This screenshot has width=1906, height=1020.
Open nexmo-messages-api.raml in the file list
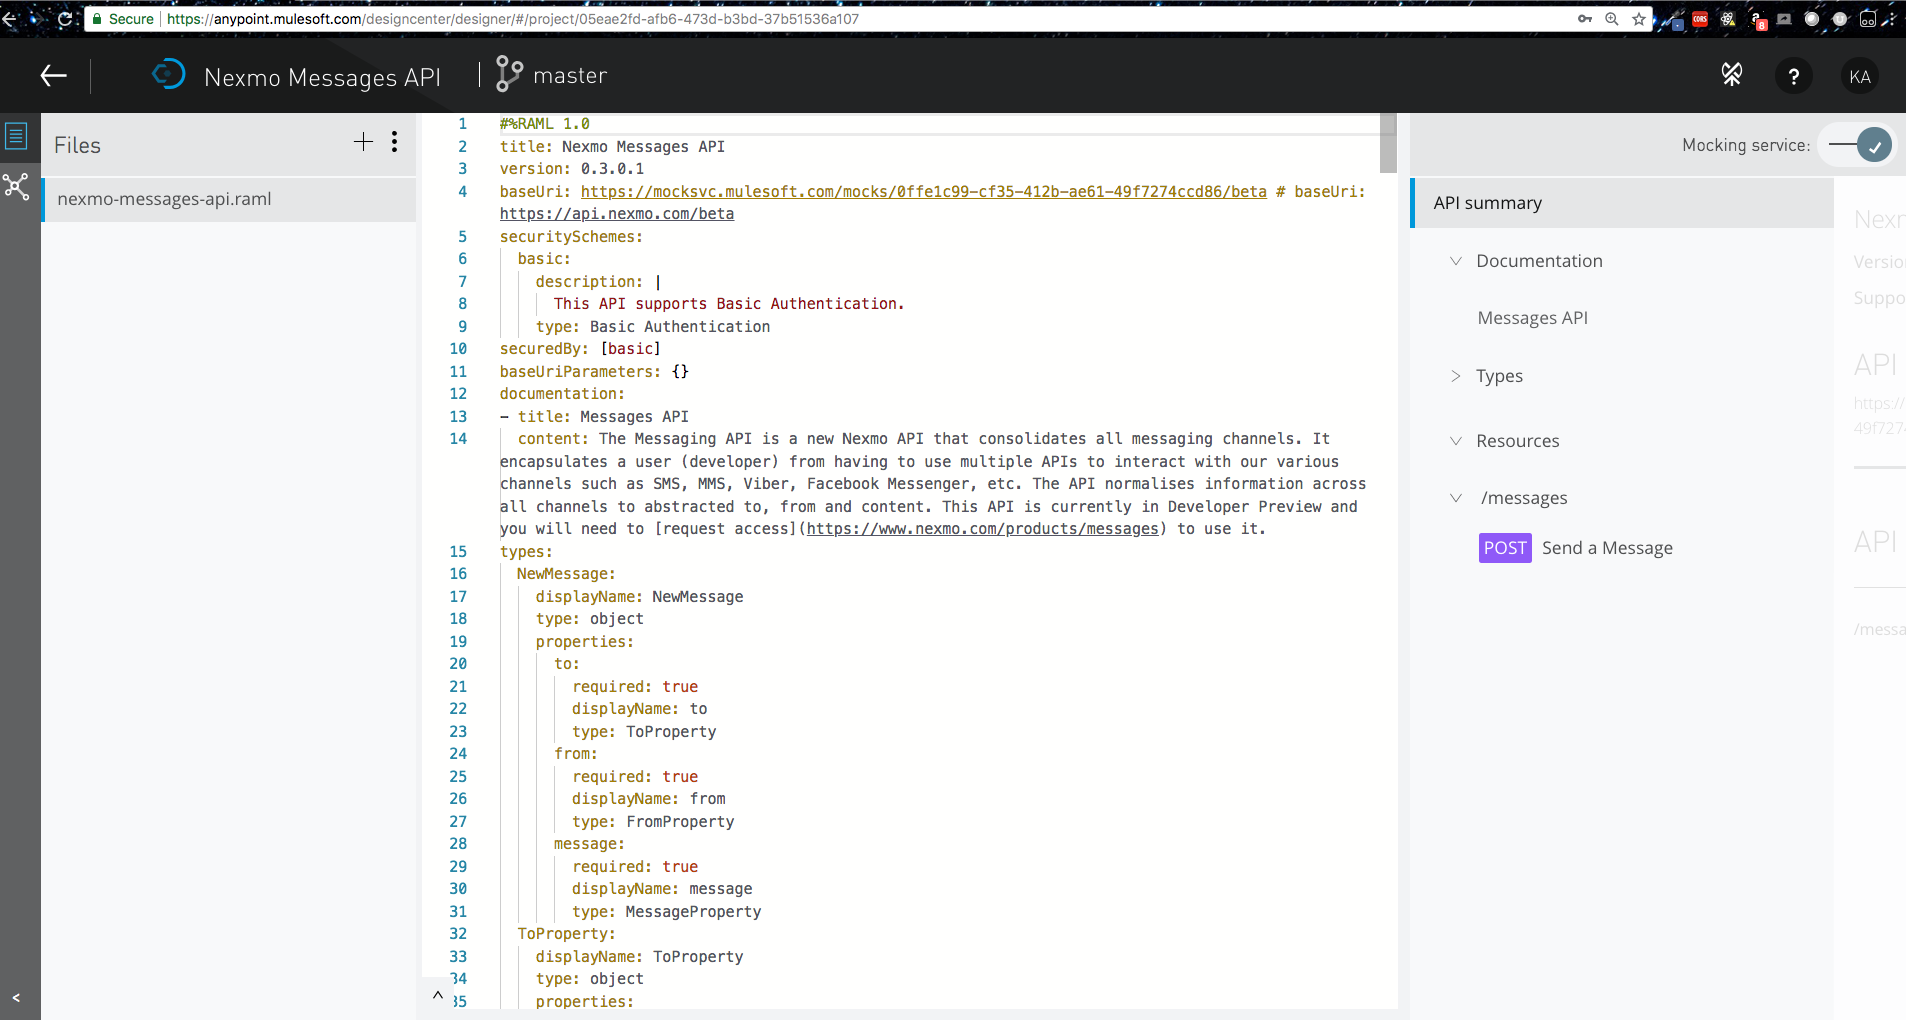[x=229, y=199]
